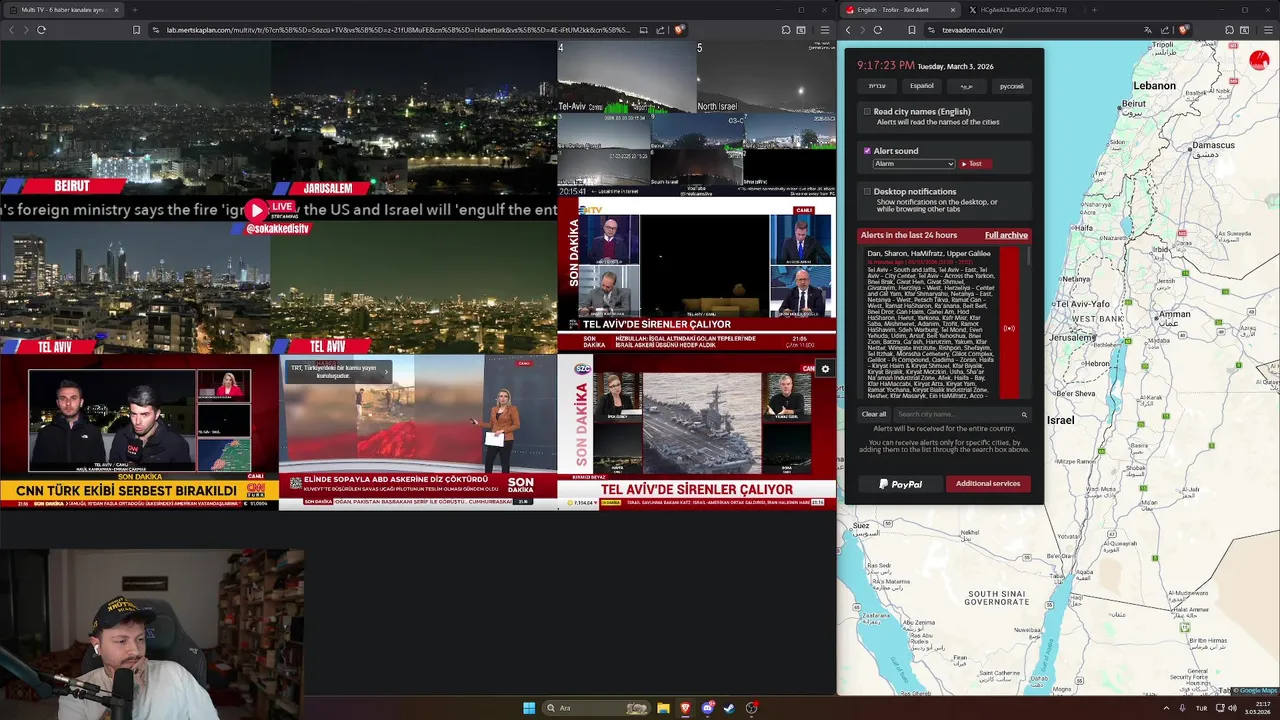This screenshot has height=720, width=1280.
Task: Click the Beirut live camera tile
Action: point(135,117)
